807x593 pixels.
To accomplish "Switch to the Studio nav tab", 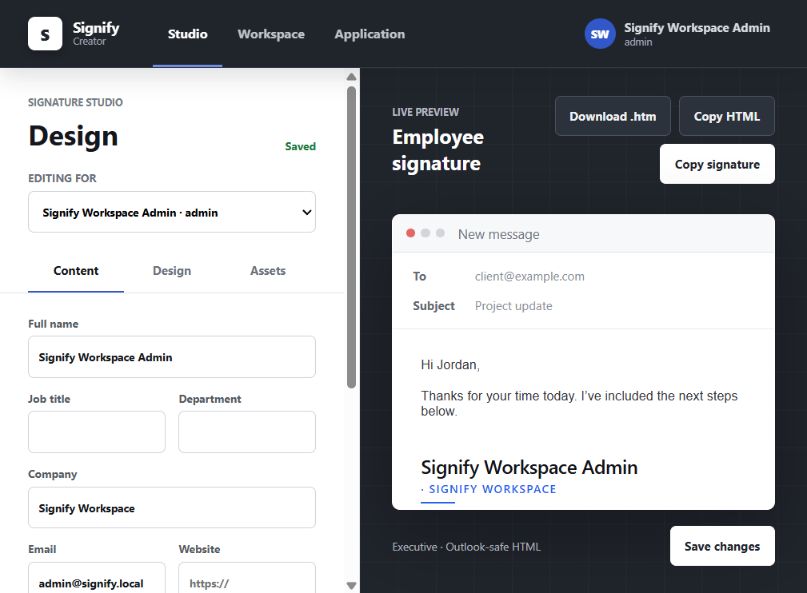I will (x=187, y=34).
